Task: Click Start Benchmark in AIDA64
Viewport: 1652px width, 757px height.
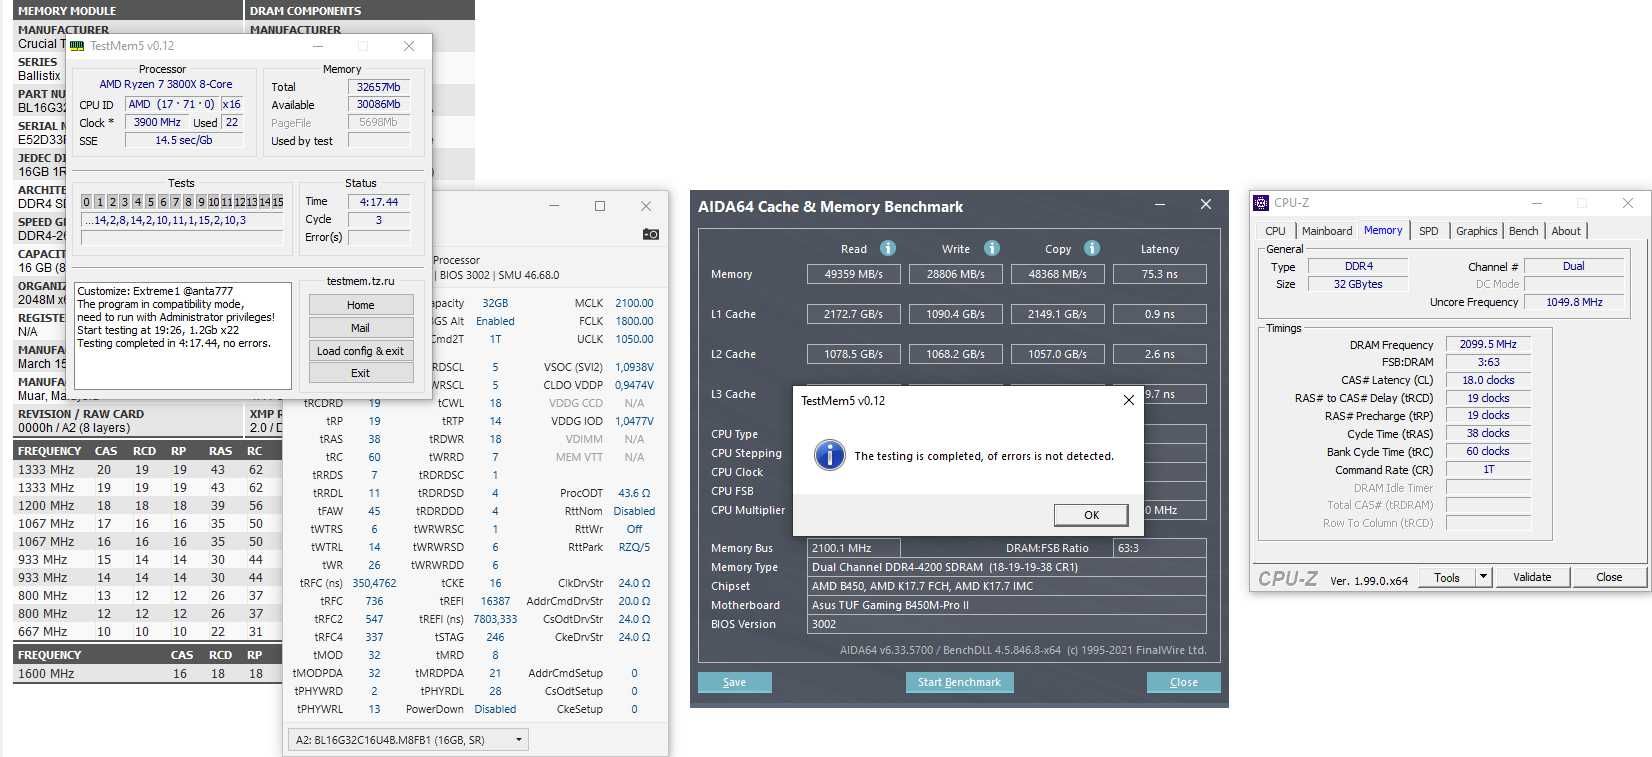Action: [959, 682]
